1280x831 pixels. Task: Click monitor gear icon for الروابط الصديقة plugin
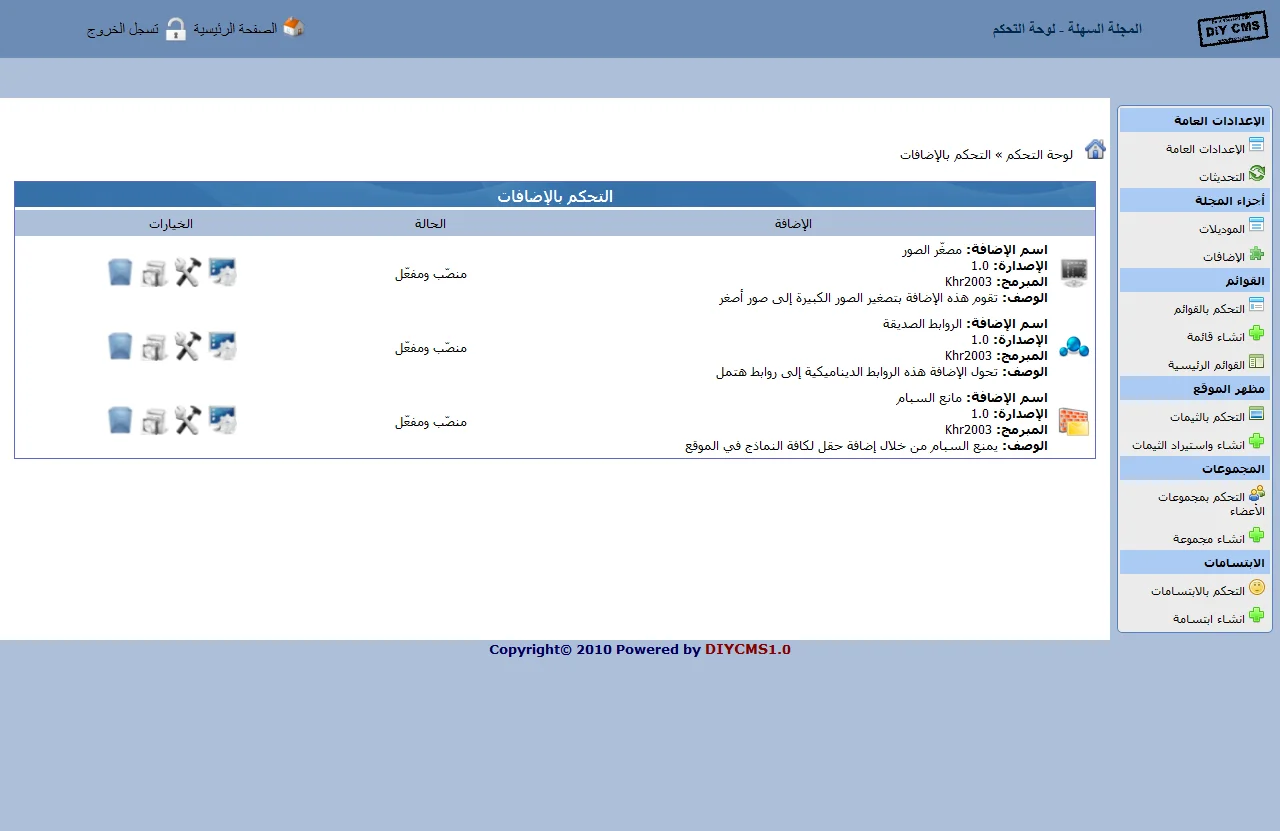click(x=222, y=346)
